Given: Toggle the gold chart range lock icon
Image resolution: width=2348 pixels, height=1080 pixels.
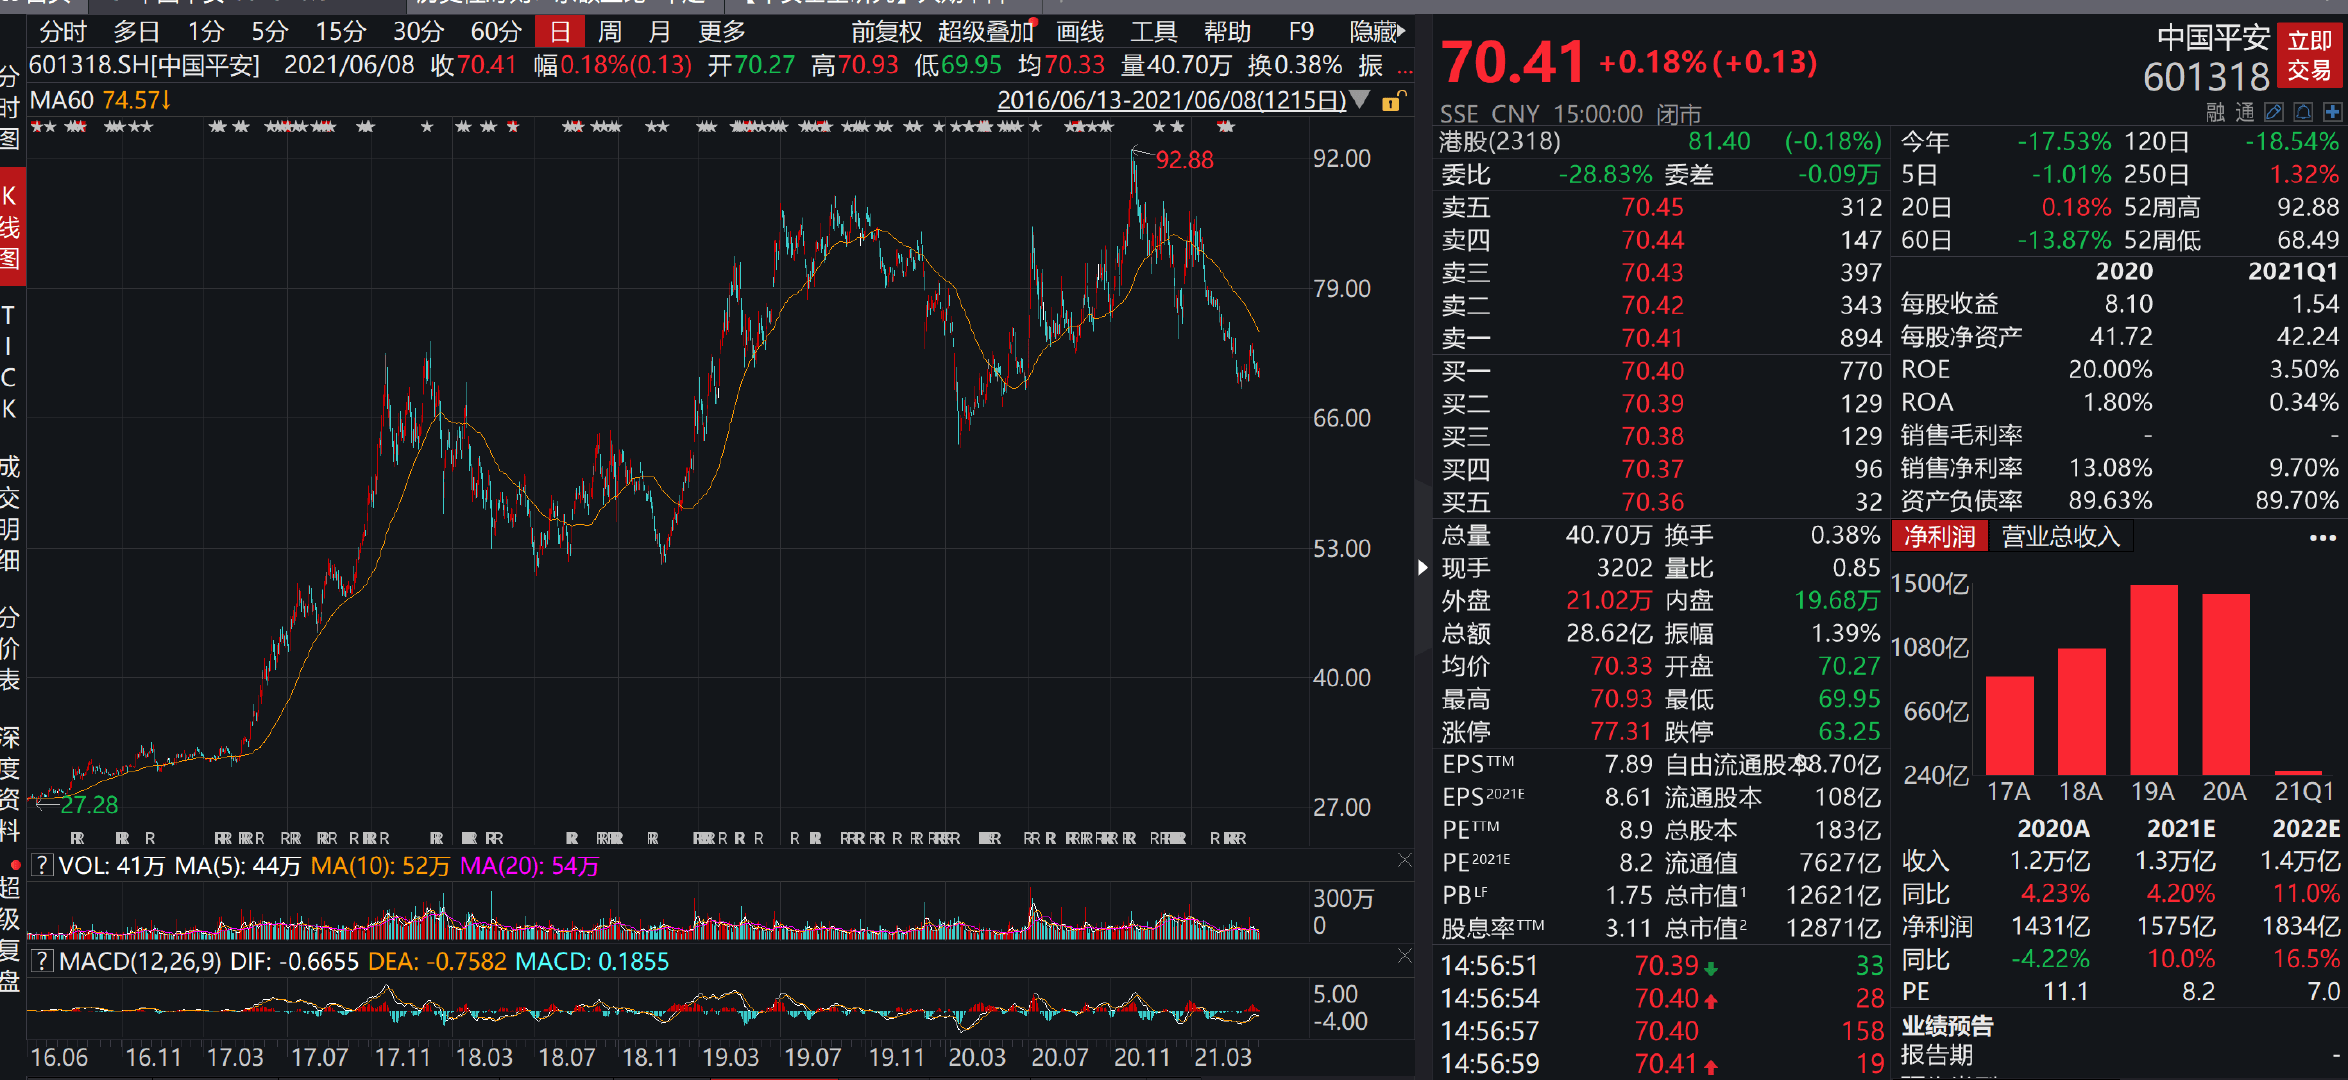Looking at the screenshot, I should click(1392, 101).
